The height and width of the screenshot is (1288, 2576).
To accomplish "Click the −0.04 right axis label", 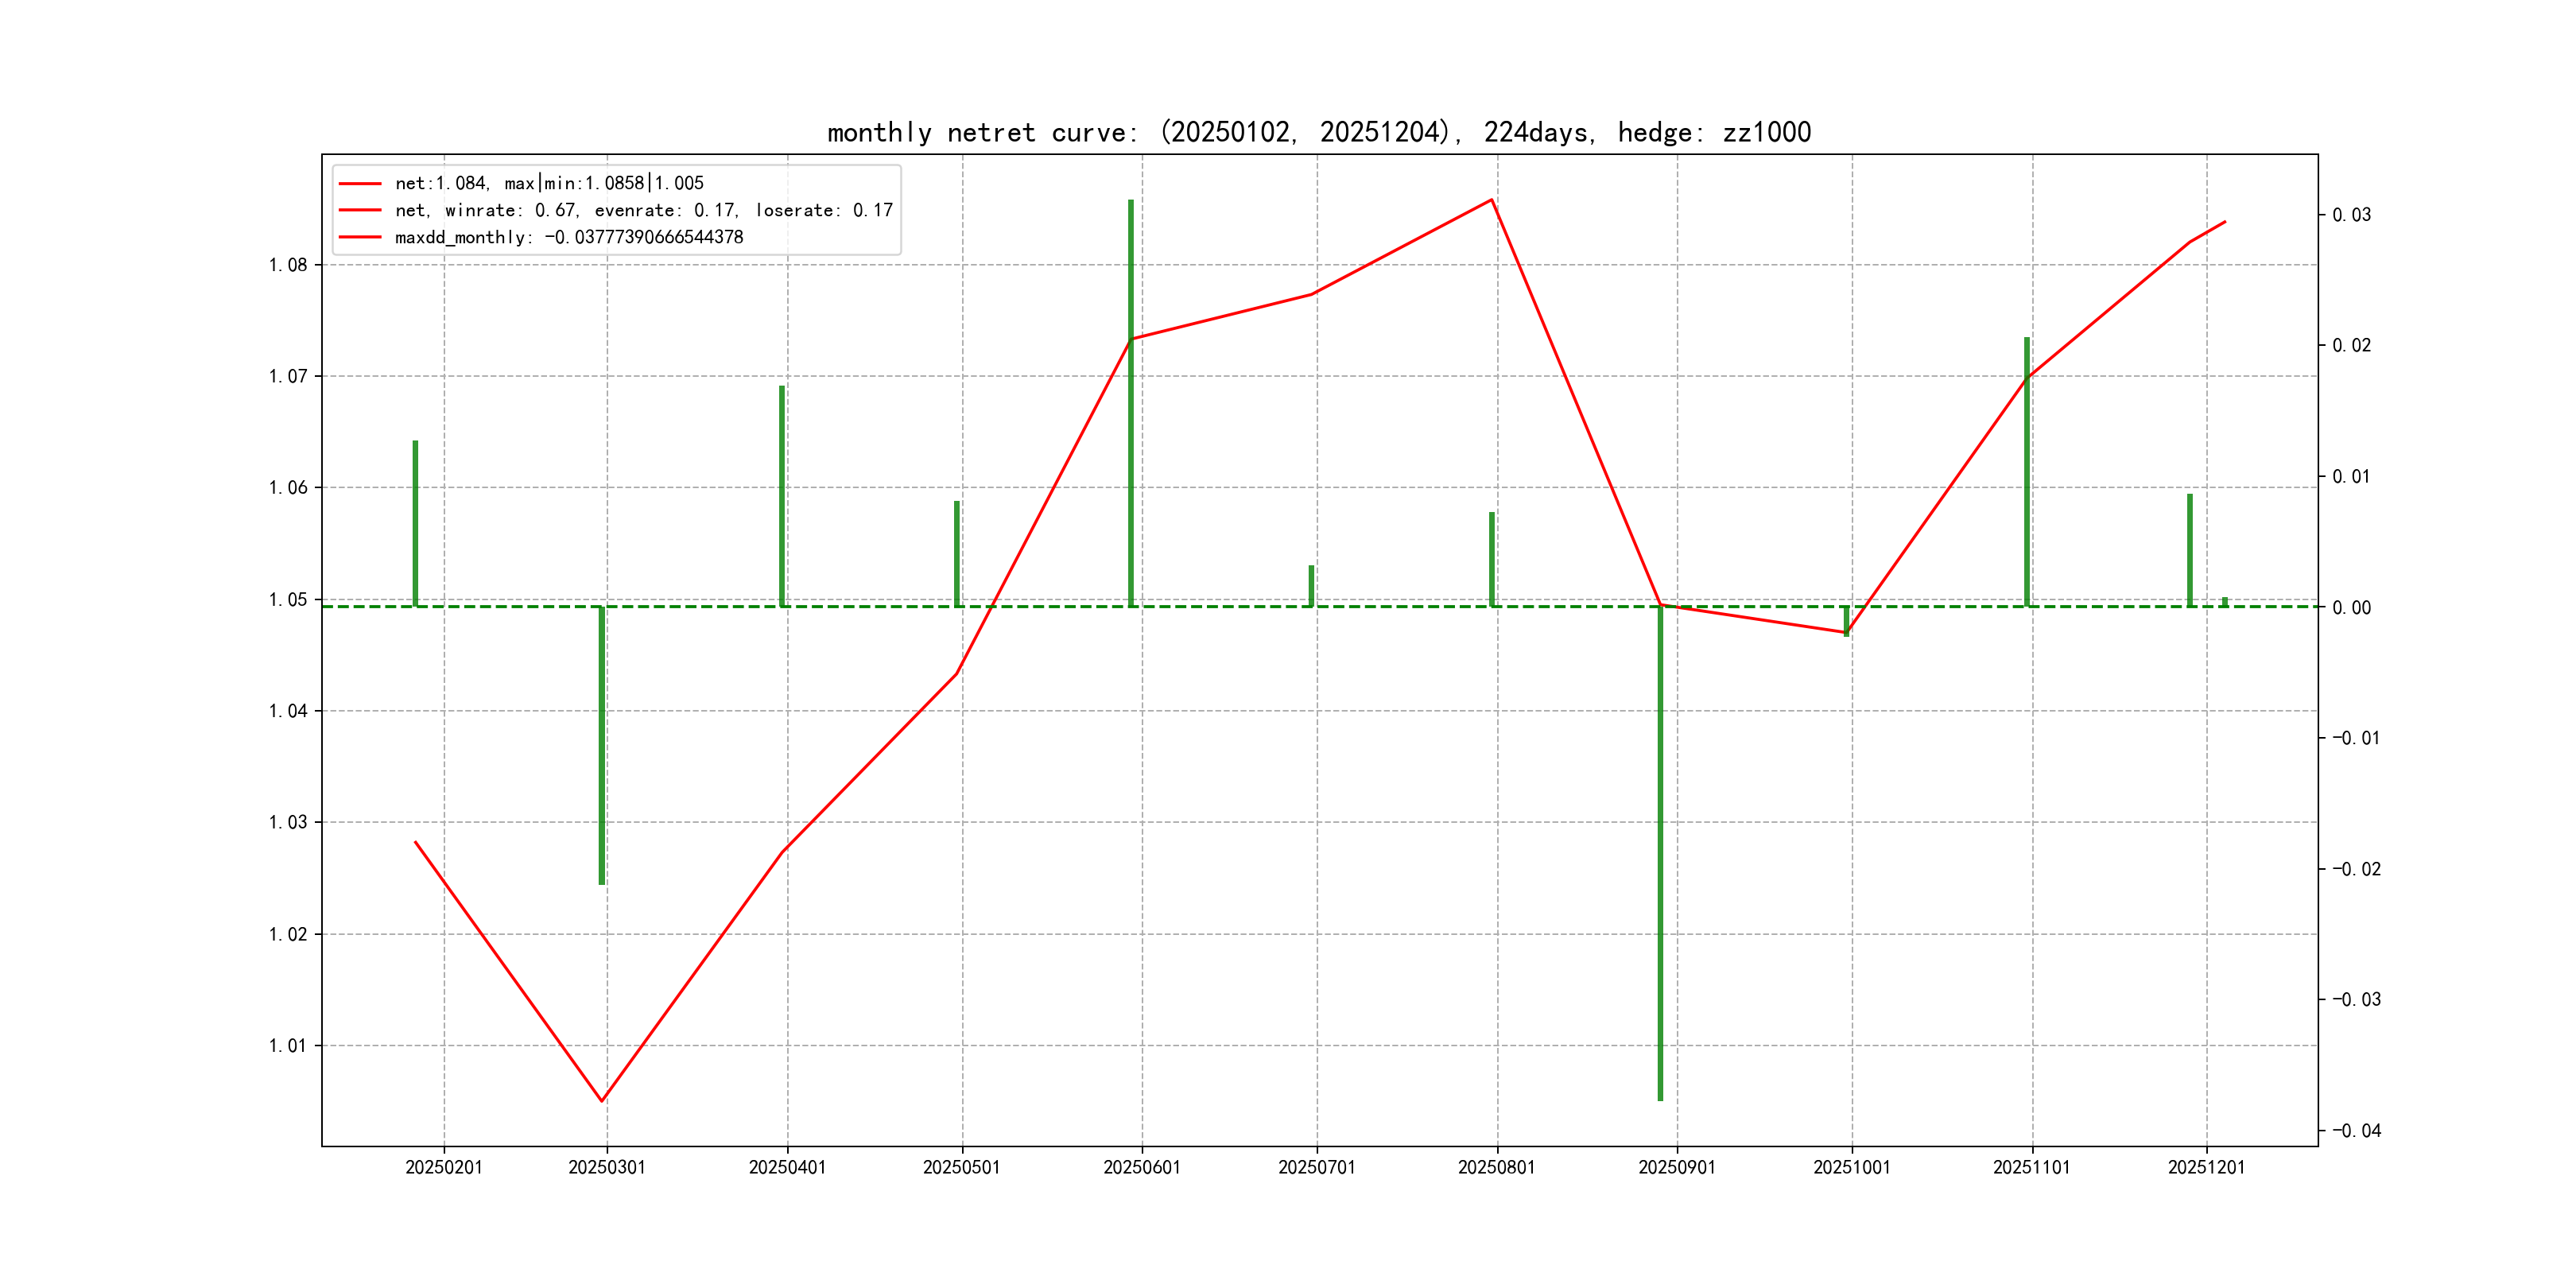I will 2356,1131.
